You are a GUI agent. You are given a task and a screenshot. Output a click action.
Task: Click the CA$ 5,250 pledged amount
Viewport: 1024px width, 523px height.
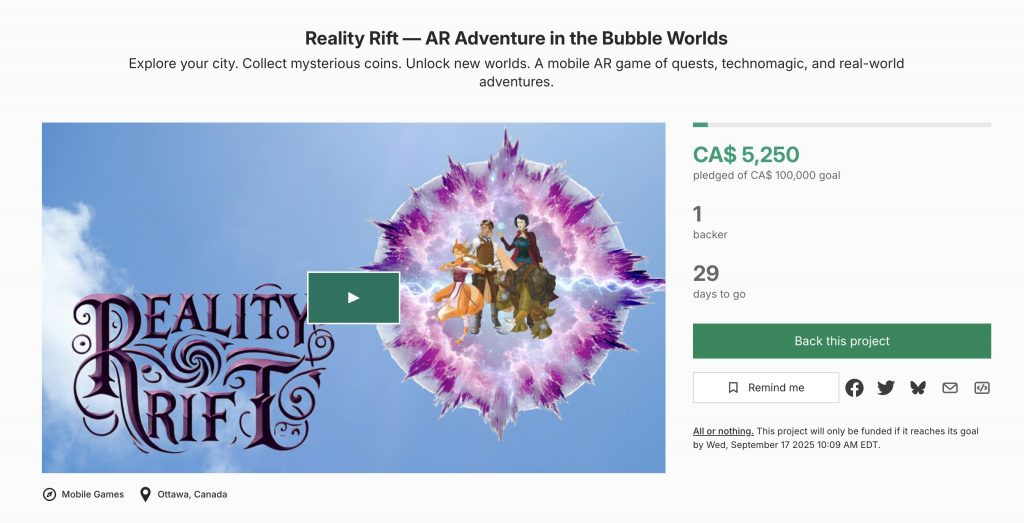coord(746,155)
